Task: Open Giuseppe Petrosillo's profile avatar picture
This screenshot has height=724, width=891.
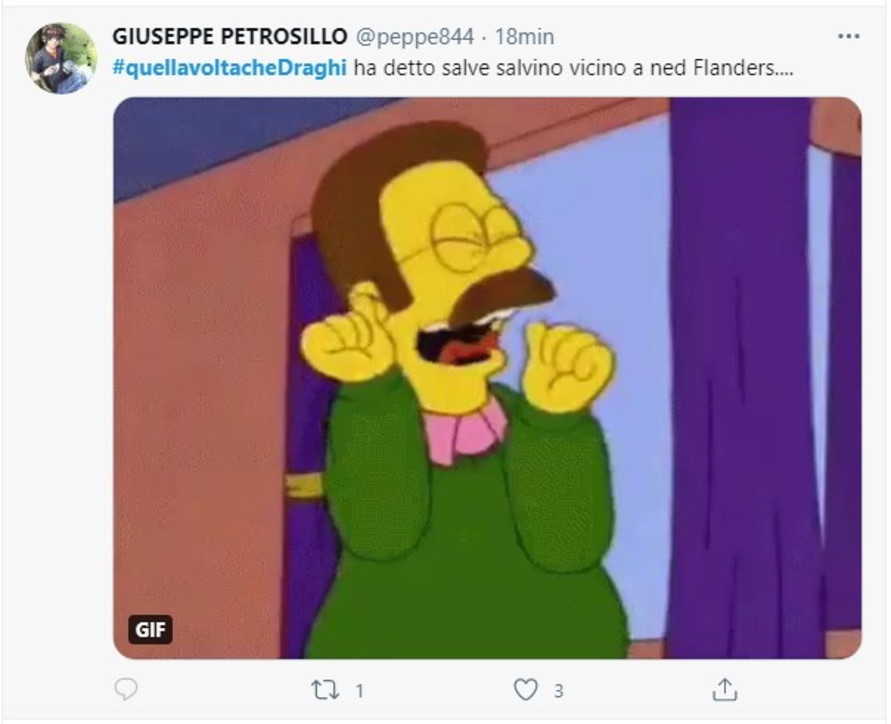Action: (61, 59)
